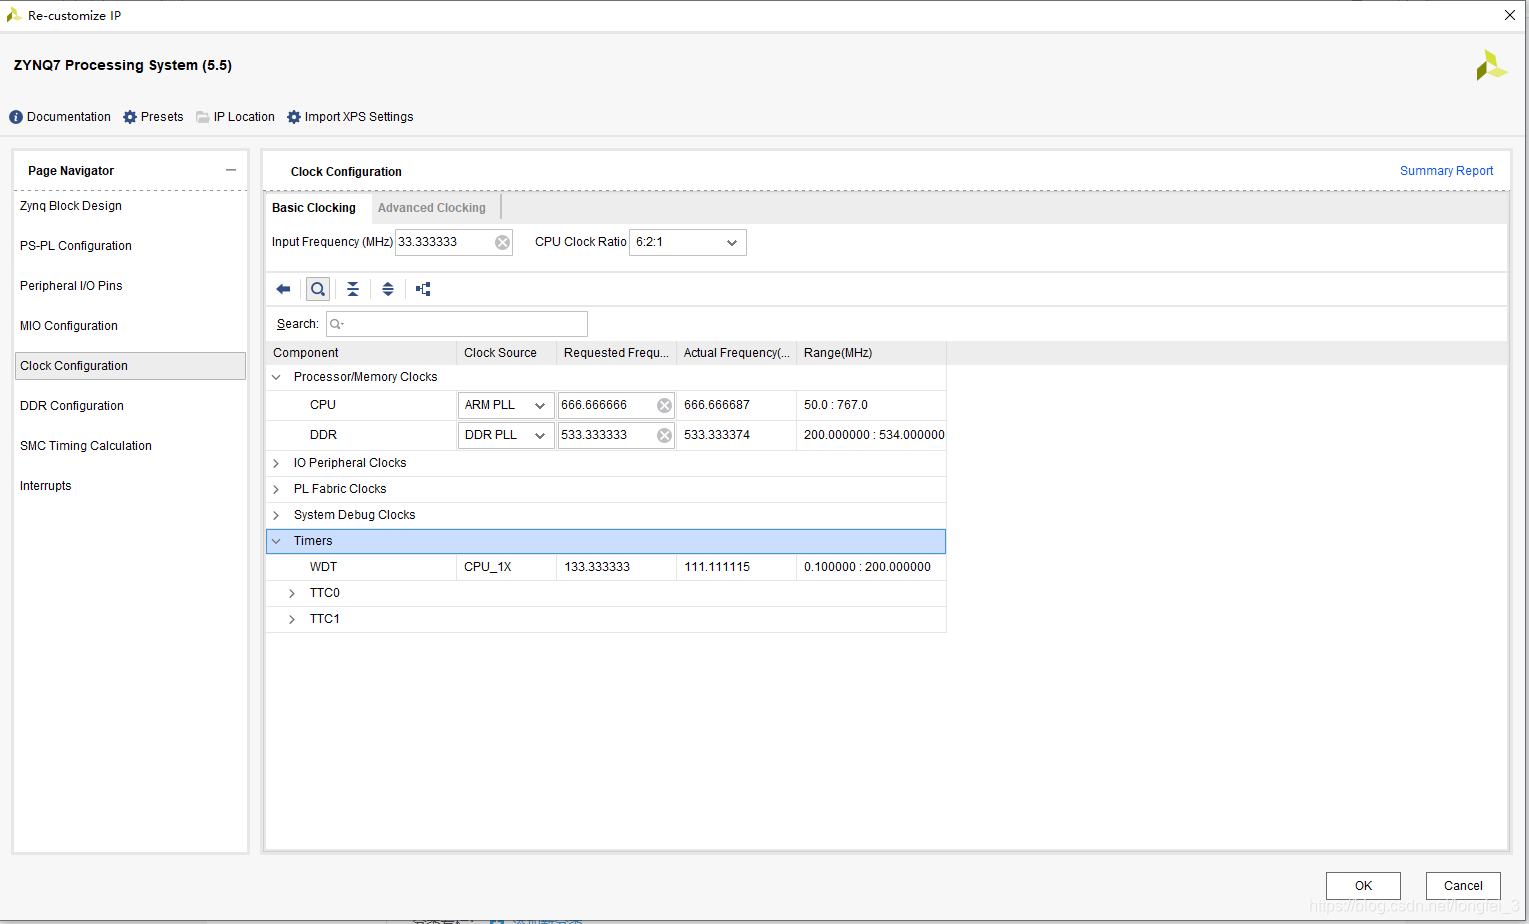
Task: Click the Actual Frequency column header
Action: pyautogui.click(x=736, y=353)
